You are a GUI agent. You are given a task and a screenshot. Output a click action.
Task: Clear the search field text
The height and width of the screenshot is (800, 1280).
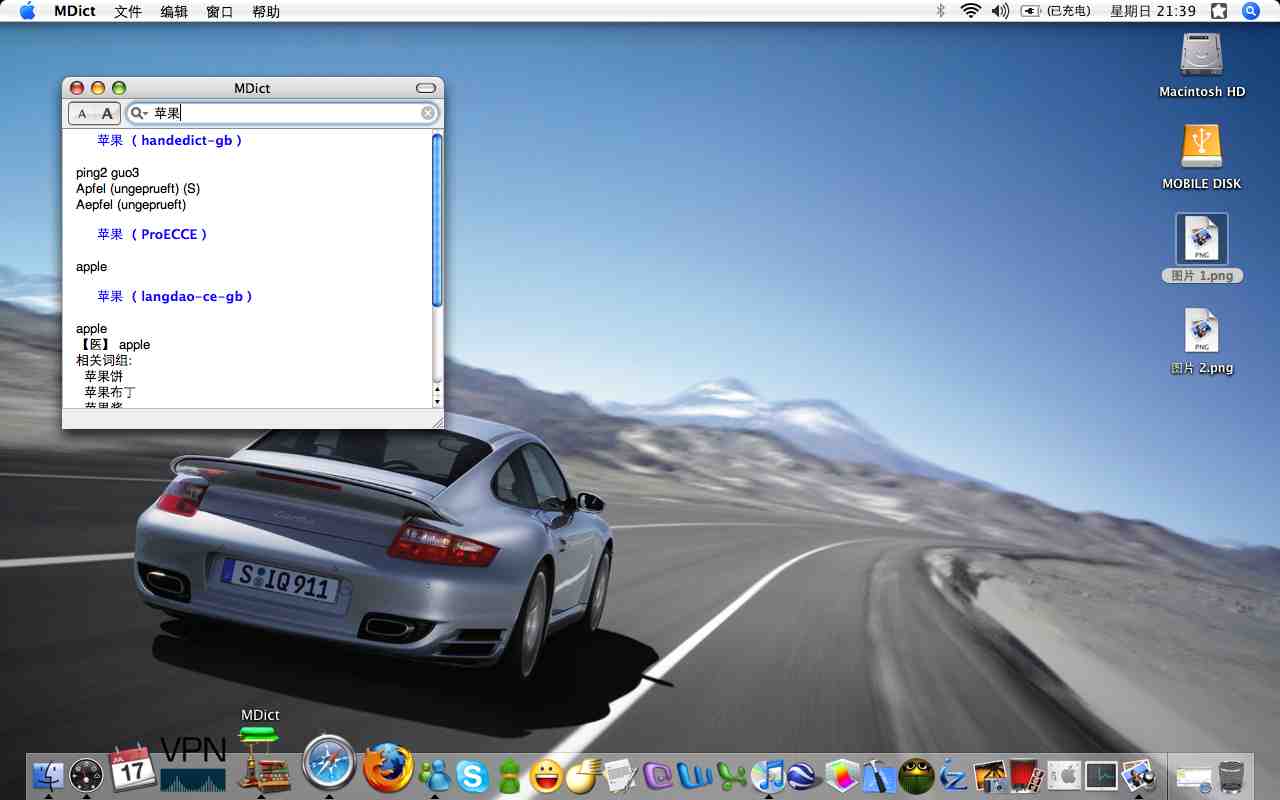click(428, 114)
